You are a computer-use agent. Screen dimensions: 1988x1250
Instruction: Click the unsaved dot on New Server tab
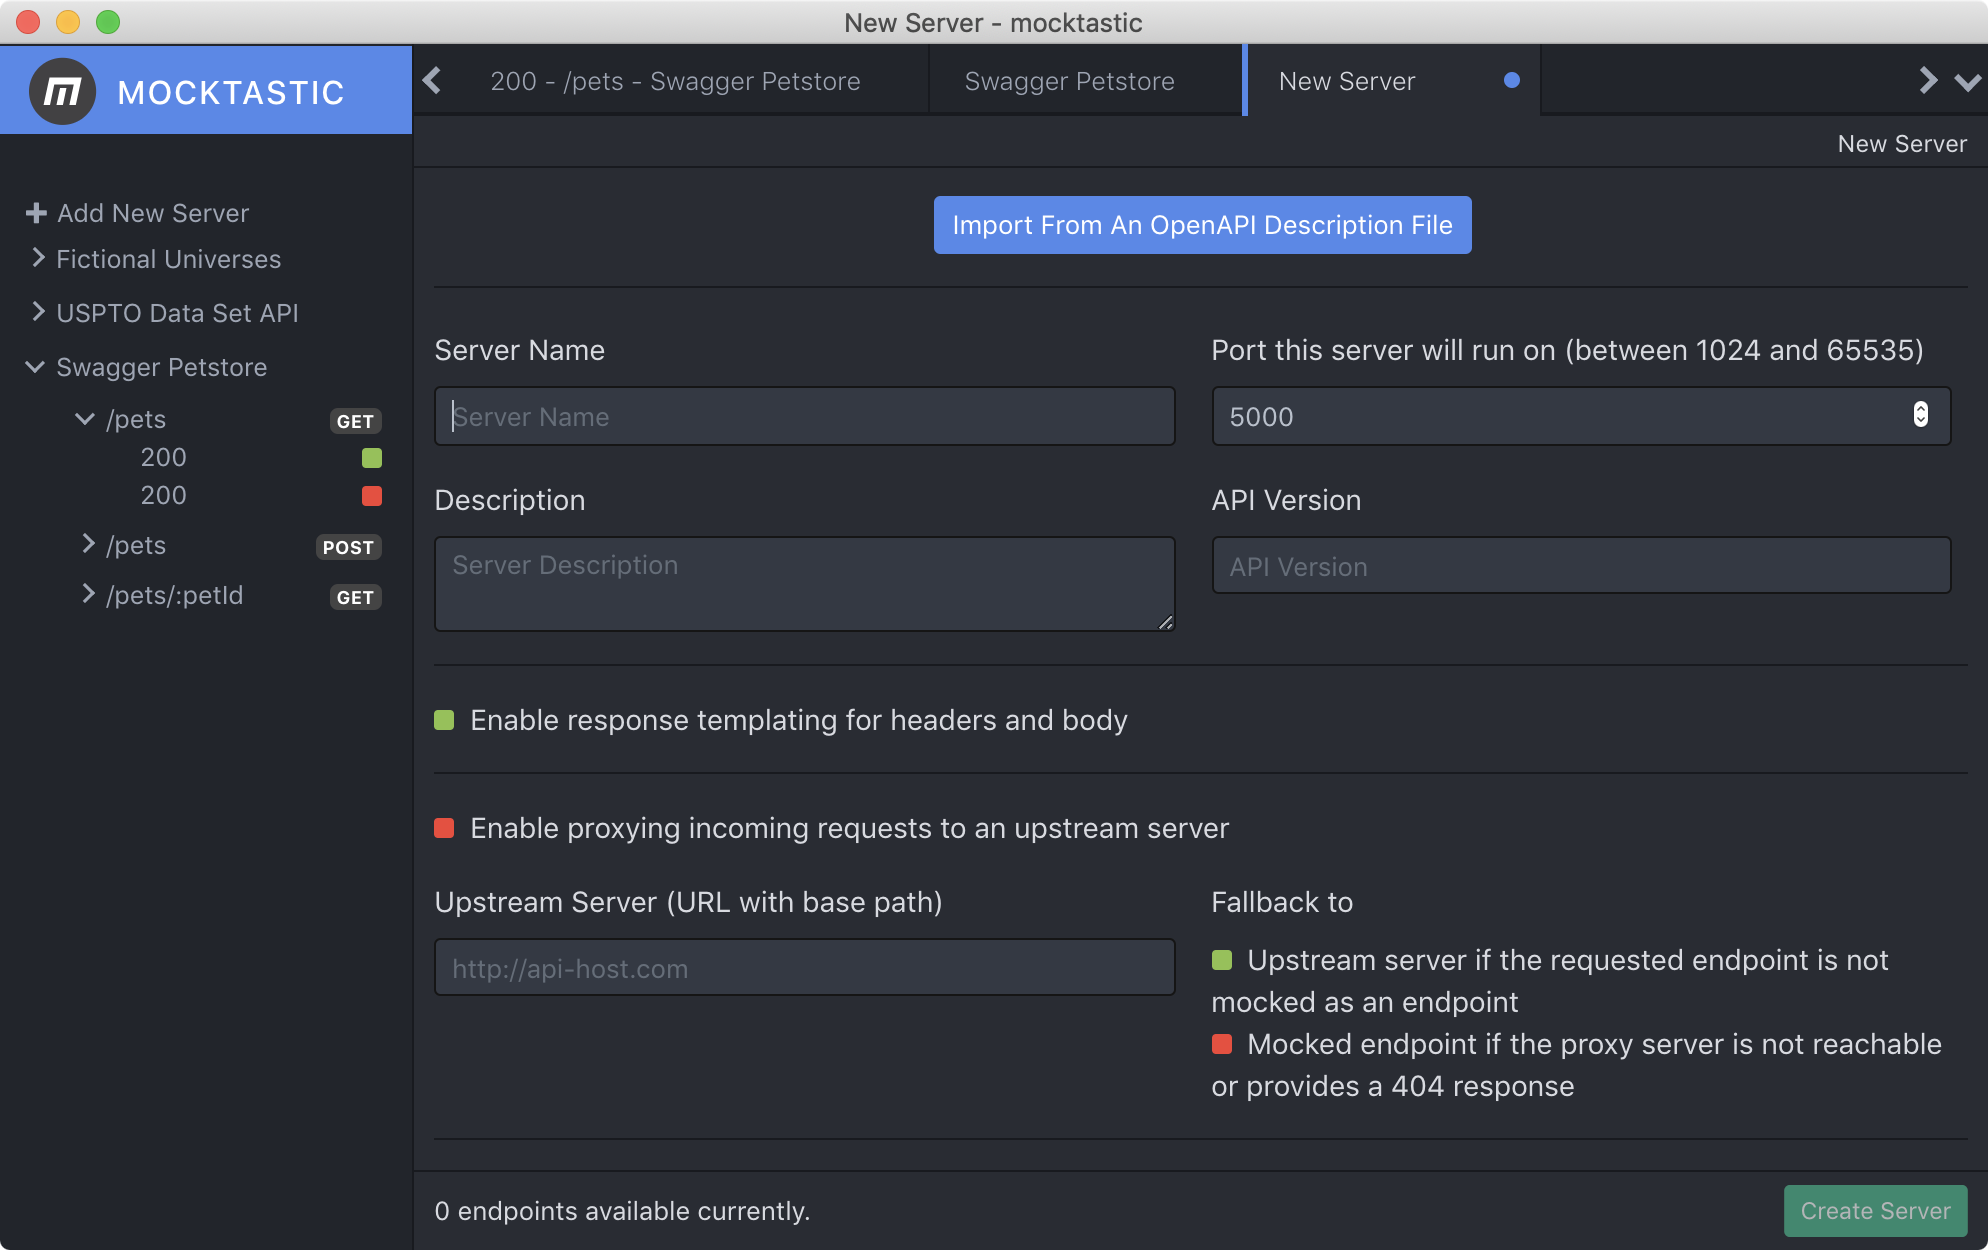[x=1512, y=80]
